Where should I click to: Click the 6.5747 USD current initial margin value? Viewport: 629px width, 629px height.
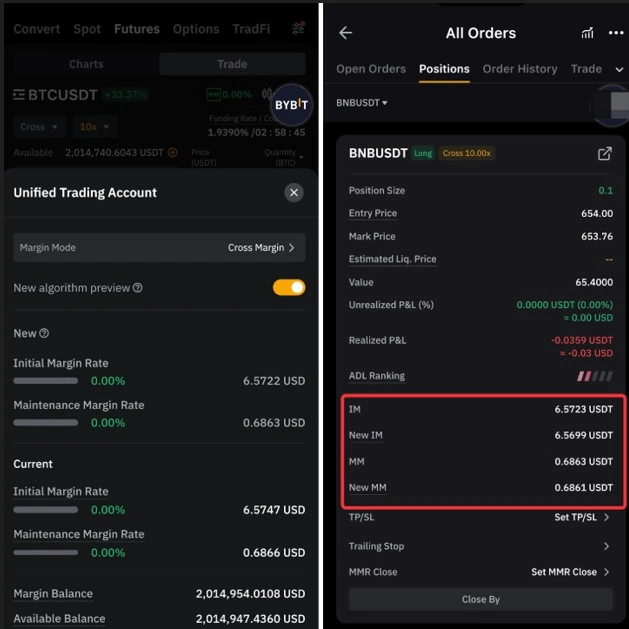coord(274,510)
